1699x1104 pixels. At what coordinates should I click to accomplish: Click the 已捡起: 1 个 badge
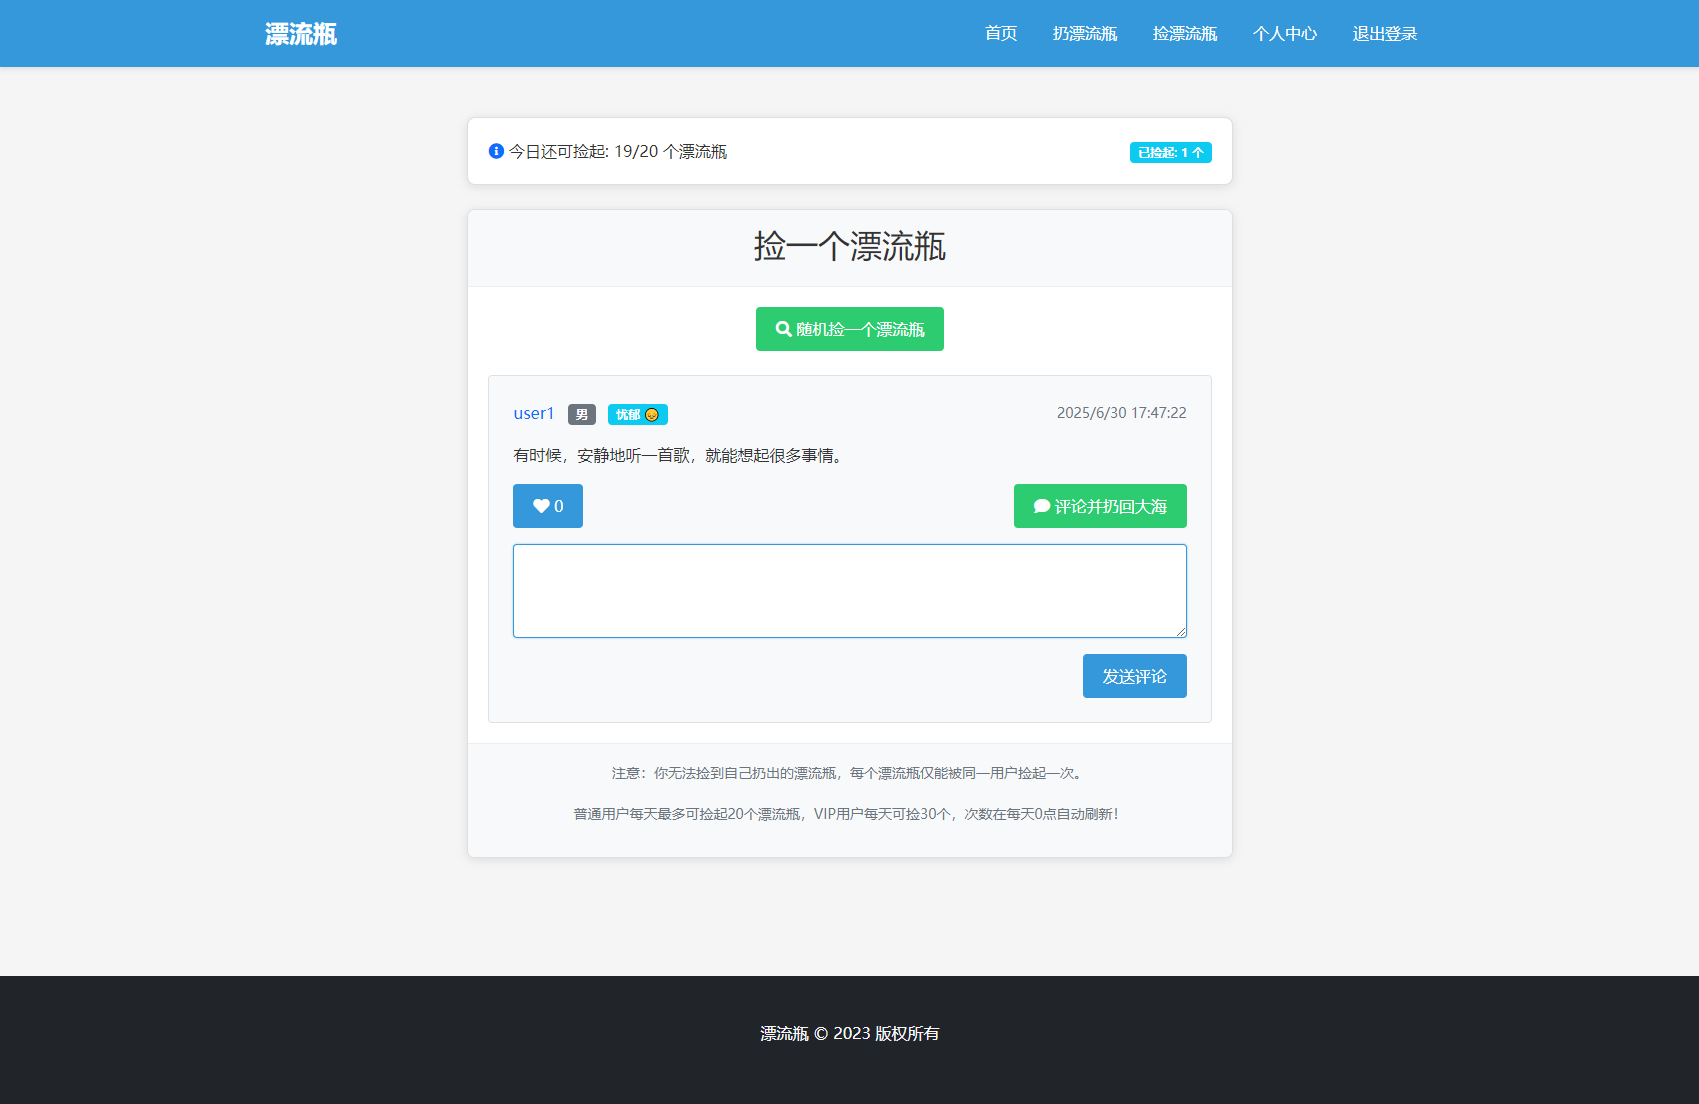[1169, 152]
